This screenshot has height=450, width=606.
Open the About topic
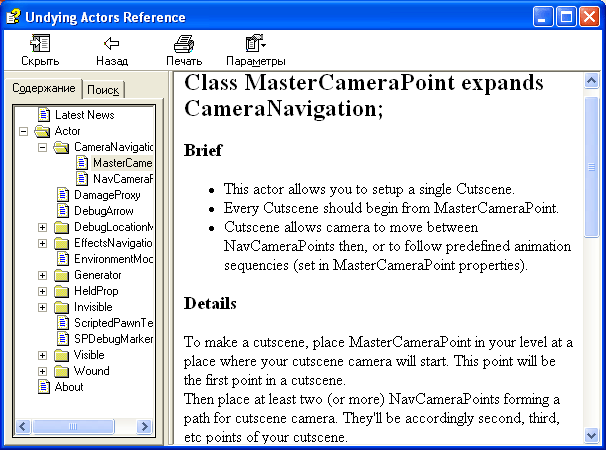69,387
